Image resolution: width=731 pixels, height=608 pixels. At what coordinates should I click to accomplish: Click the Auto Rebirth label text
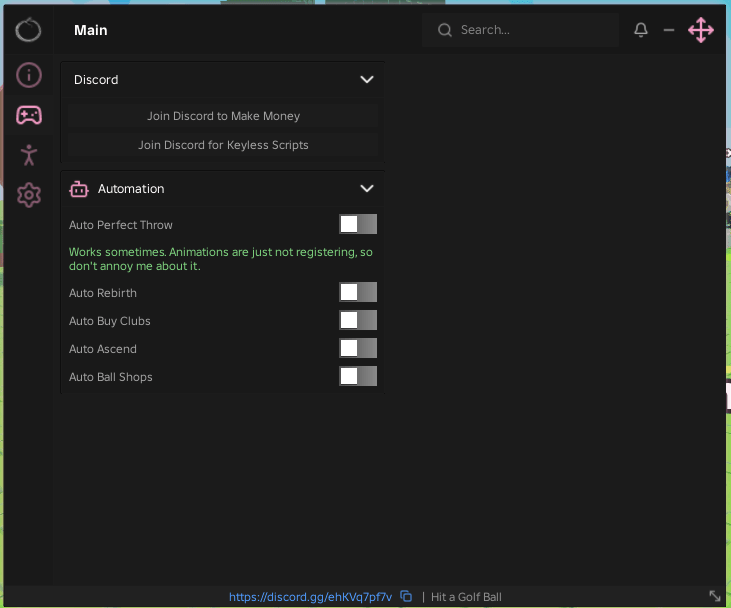click(x=103, y=293)
